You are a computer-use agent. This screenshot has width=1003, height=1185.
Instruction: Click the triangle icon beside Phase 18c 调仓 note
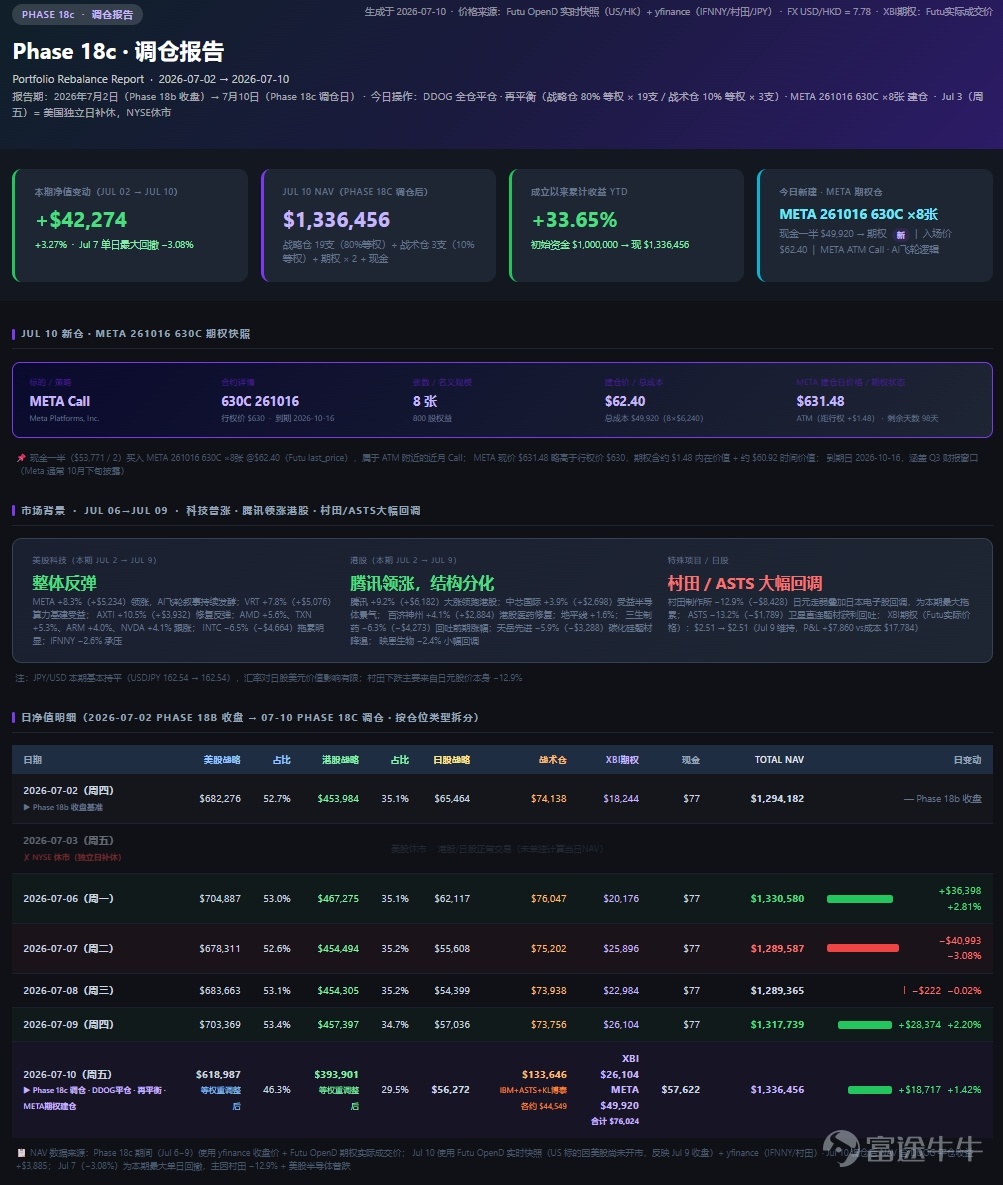[x=26, y=1090]
